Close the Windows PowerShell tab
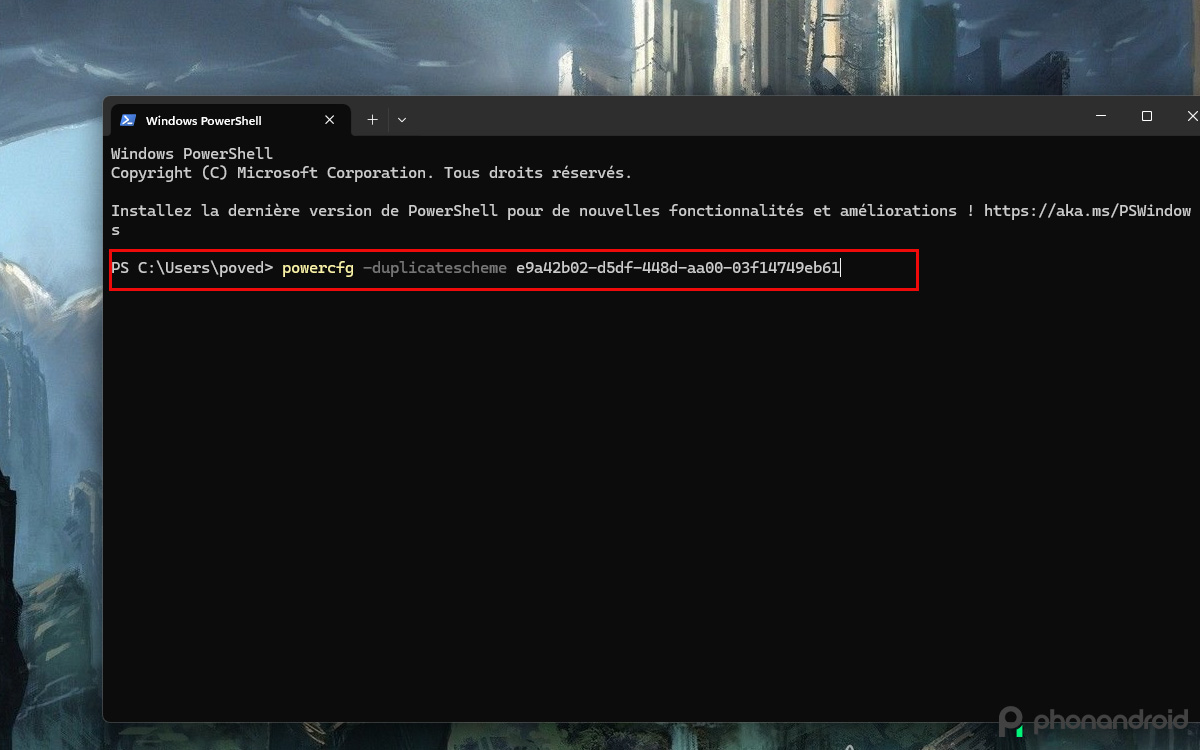 coord(329,119)
